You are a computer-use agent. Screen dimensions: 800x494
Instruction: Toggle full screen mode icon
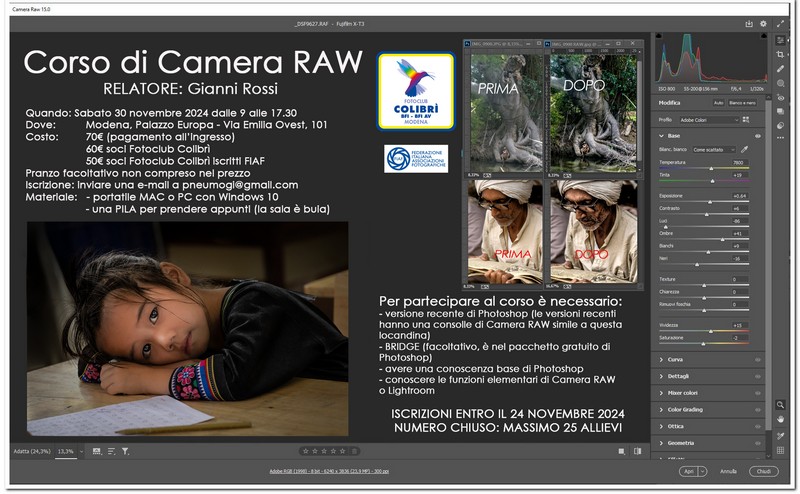pyautogui.click(x=780, y=24)
